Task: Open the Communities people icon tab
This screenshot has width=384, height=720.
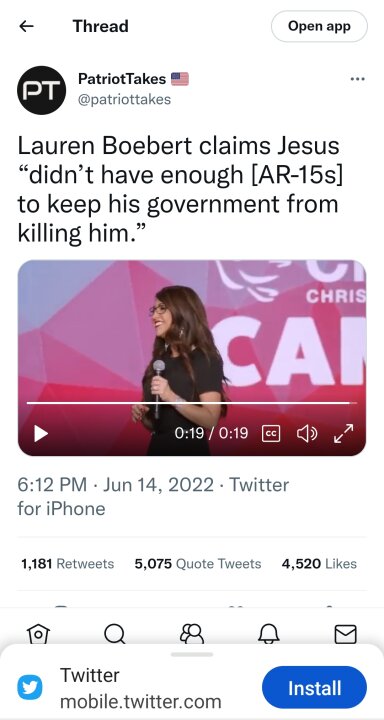Action: [x=192, y=634]
